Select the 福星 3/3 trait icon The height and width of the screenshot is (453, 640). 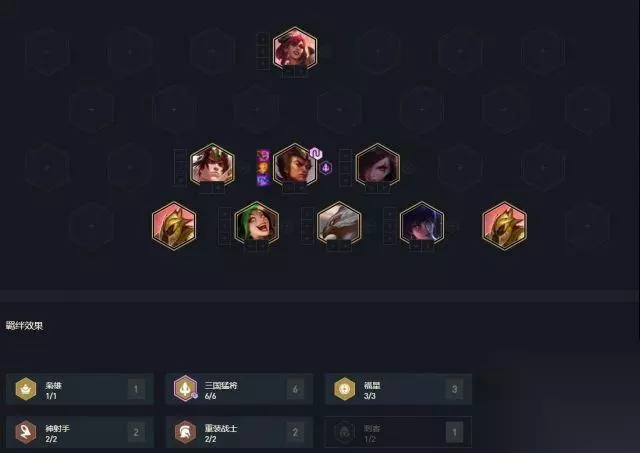click(x=345, y=389)
